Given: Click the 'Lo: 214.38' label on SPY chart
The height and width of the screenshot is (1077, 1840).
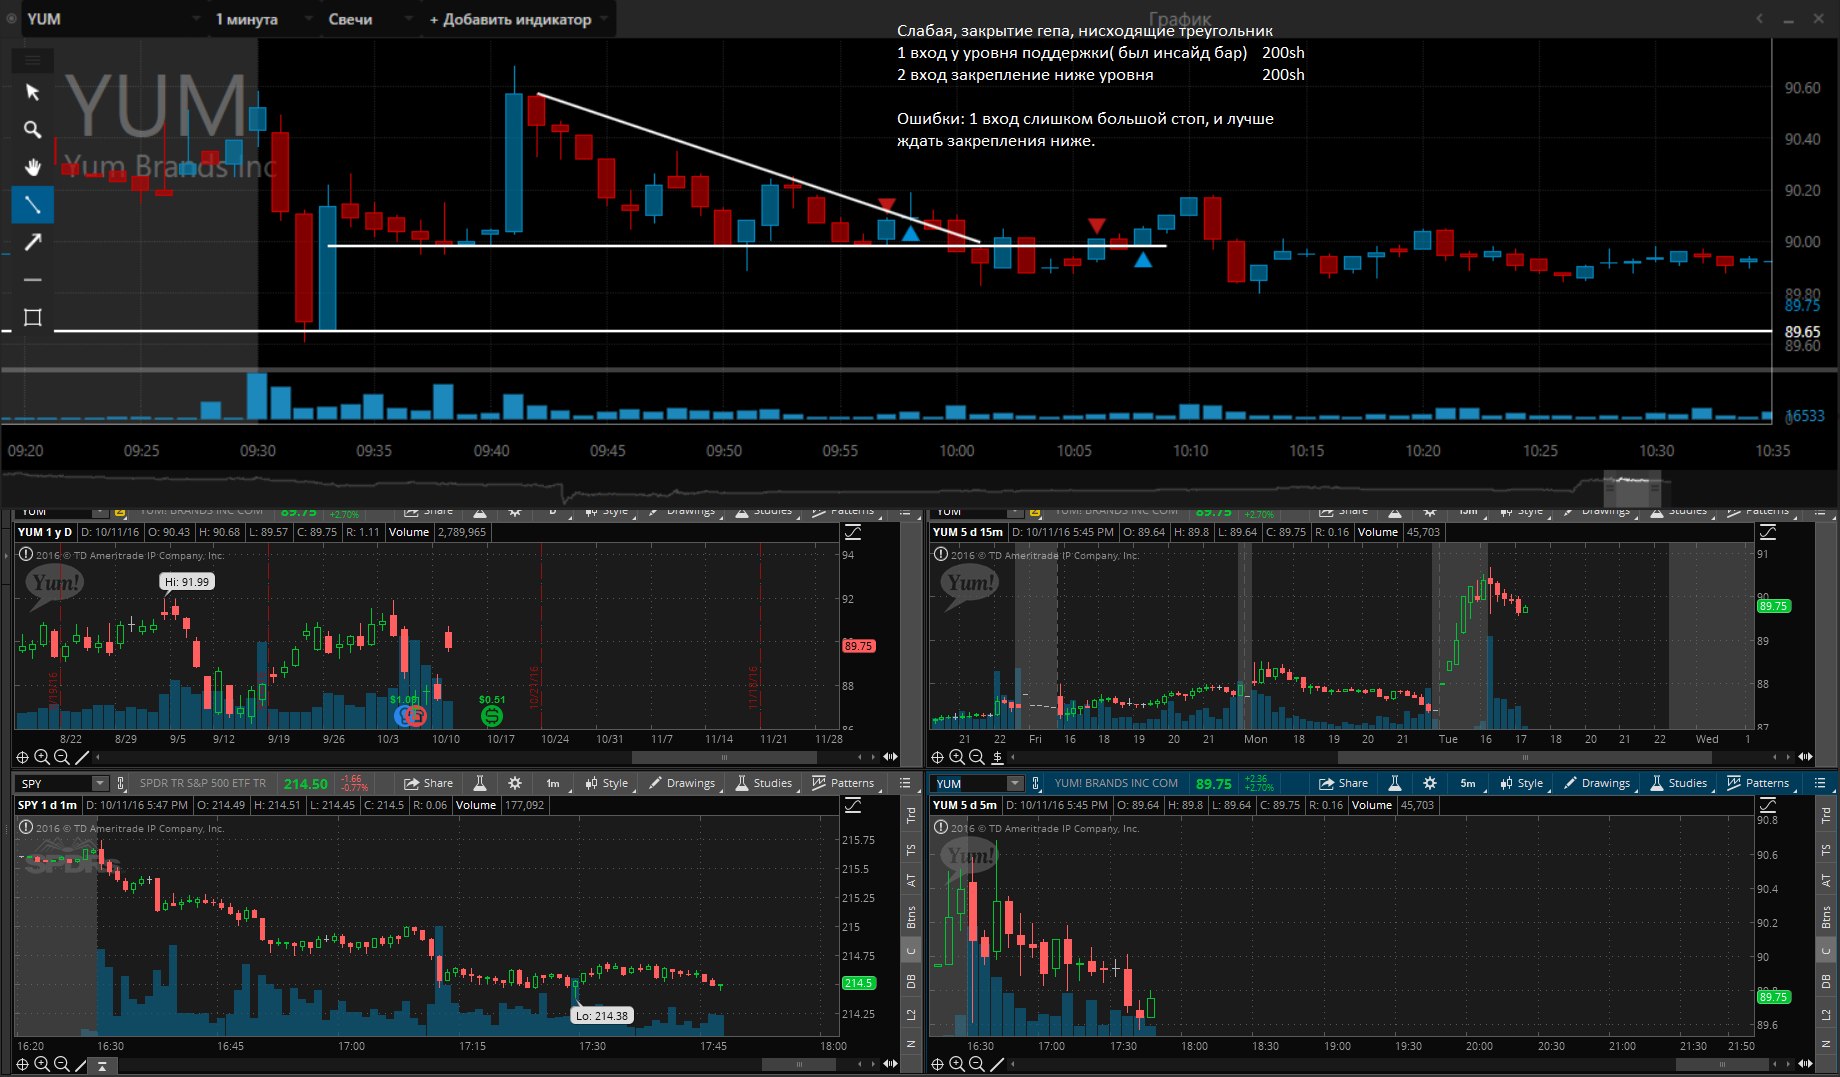Looking at the screenshot, I should pos(601,1015).
